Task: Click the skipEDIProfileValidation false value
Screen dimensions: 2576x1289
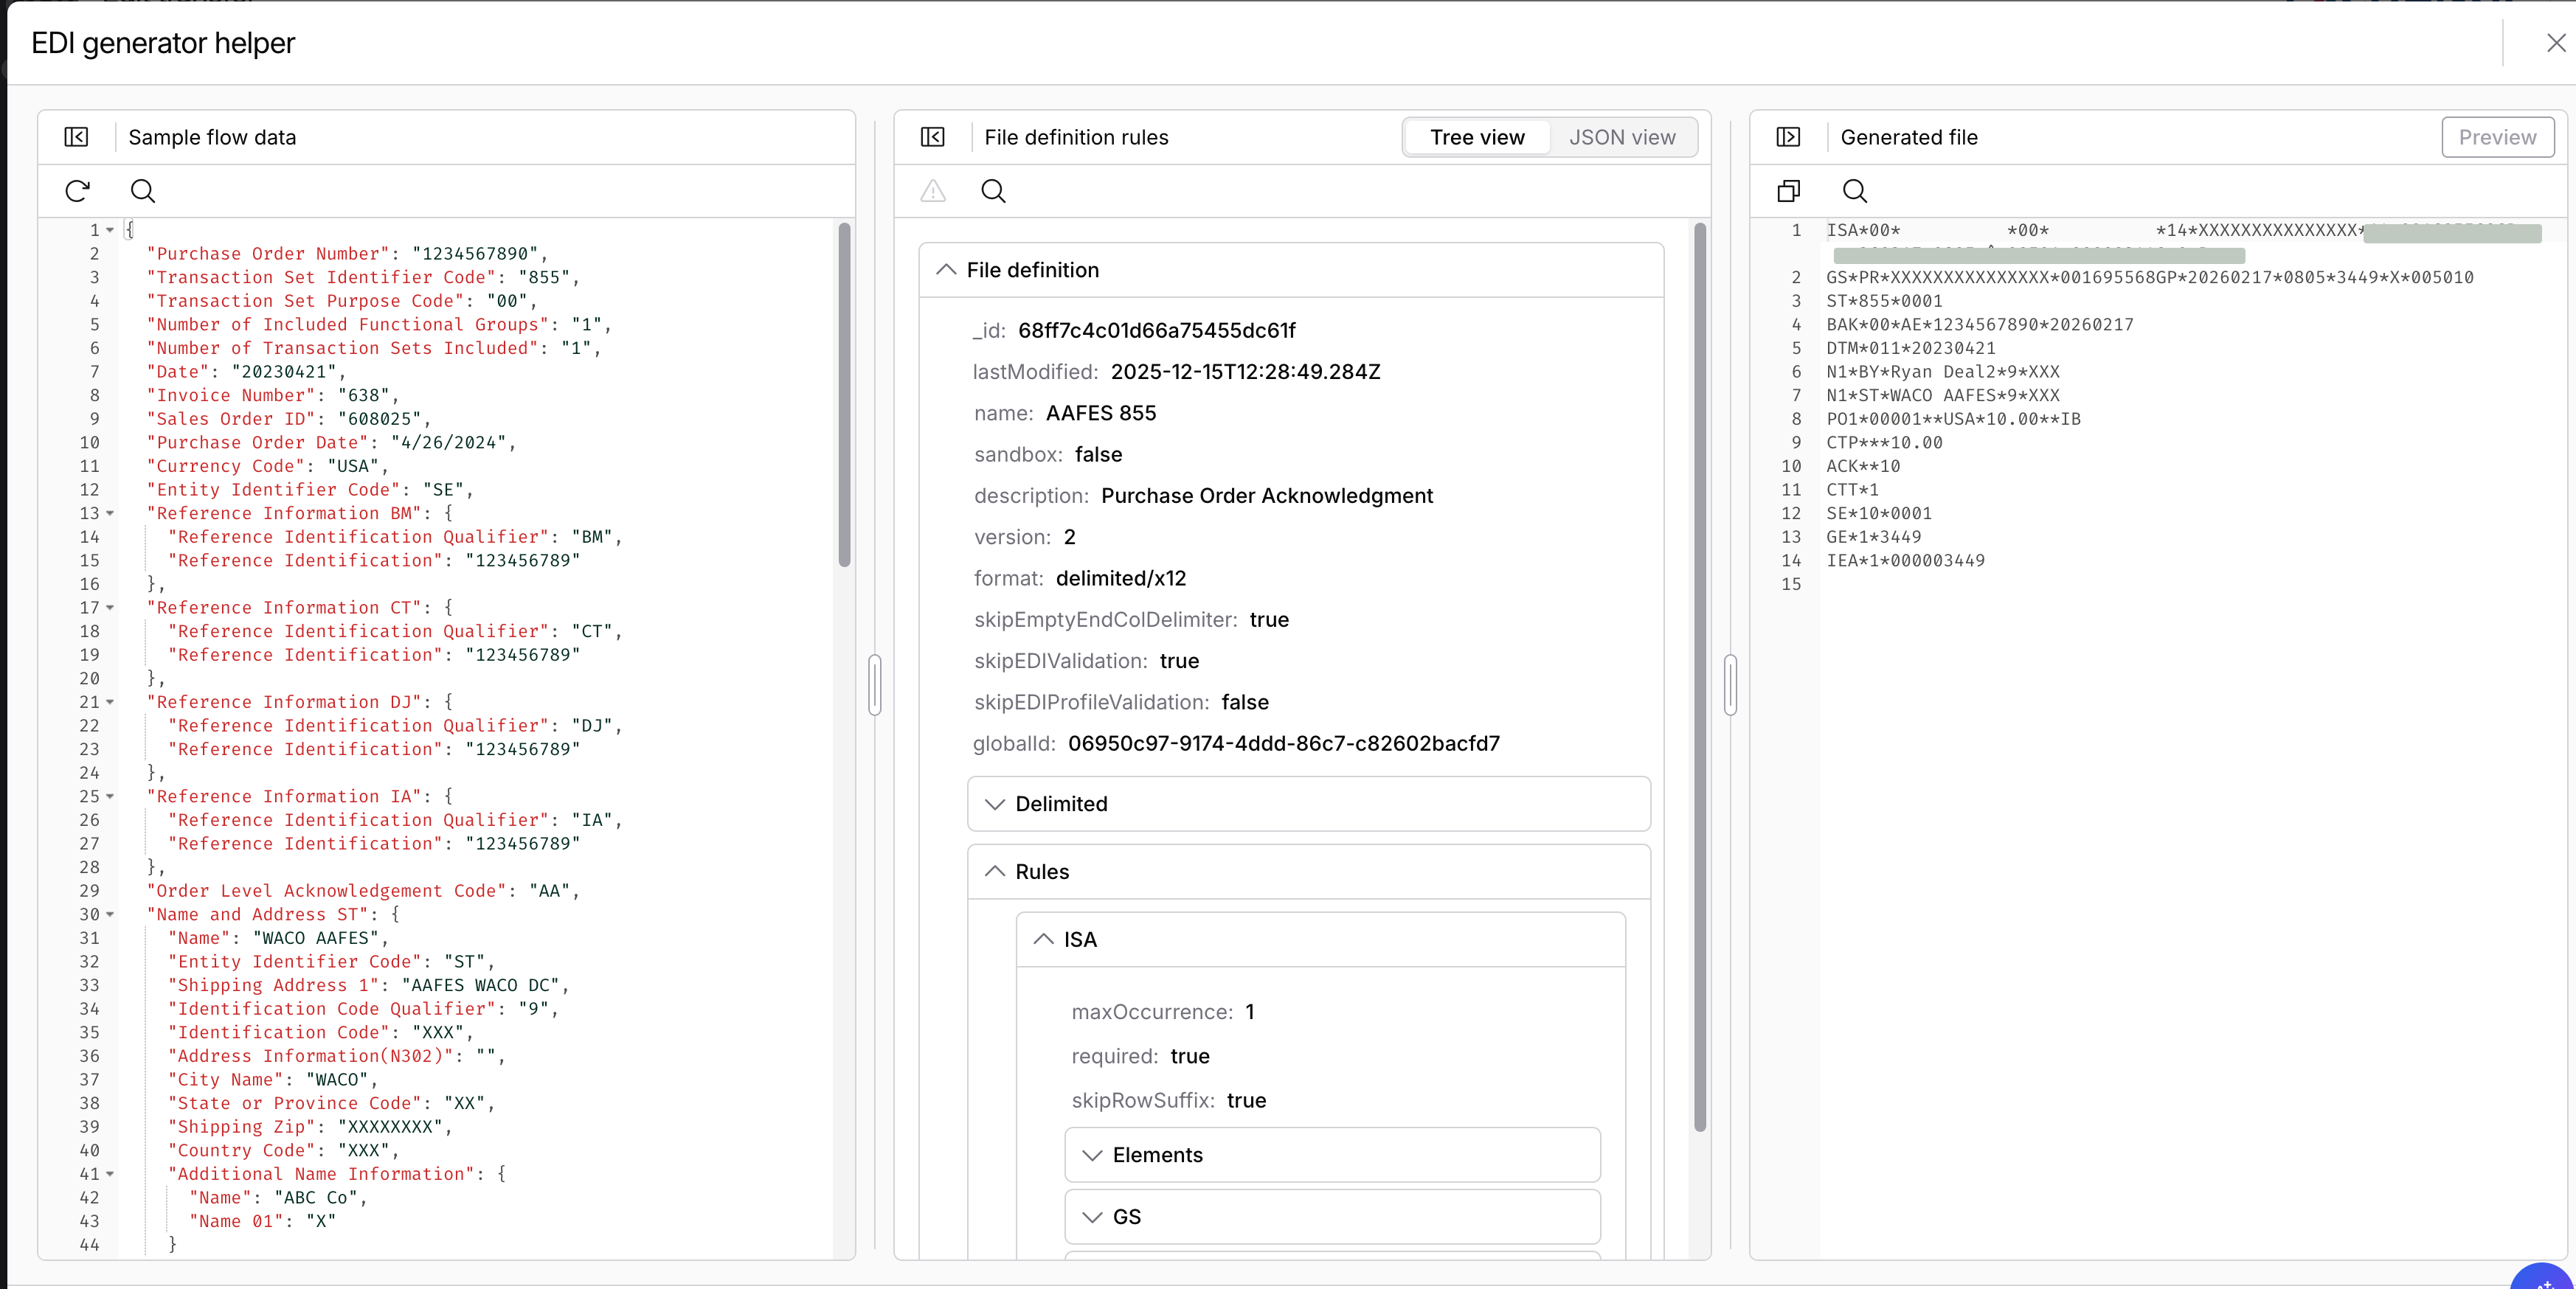Action: pyautogui.click(x=1244, y=702)
